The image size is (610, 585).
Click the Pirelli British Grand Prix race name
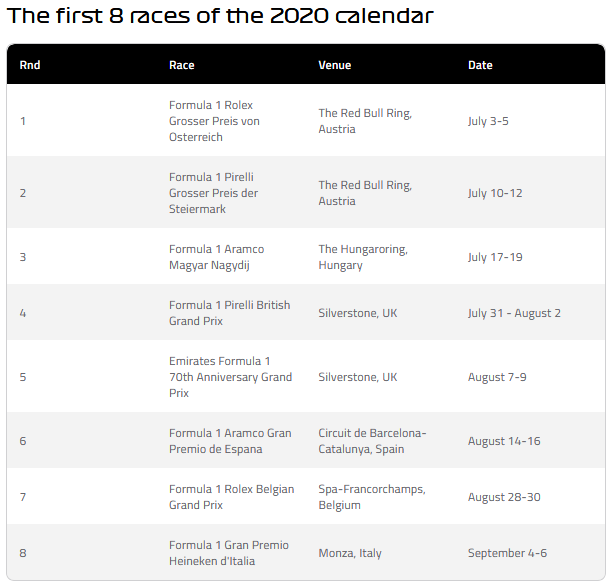click(230, 313)
